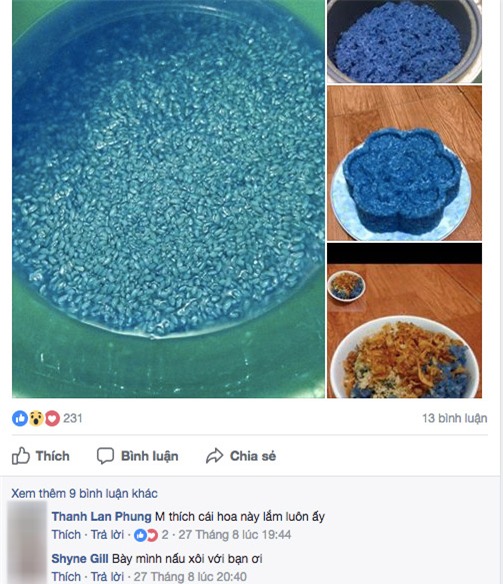503x584 pixels.
Task: Open the blue rice in cooker photo
Action: click(404, 41)
